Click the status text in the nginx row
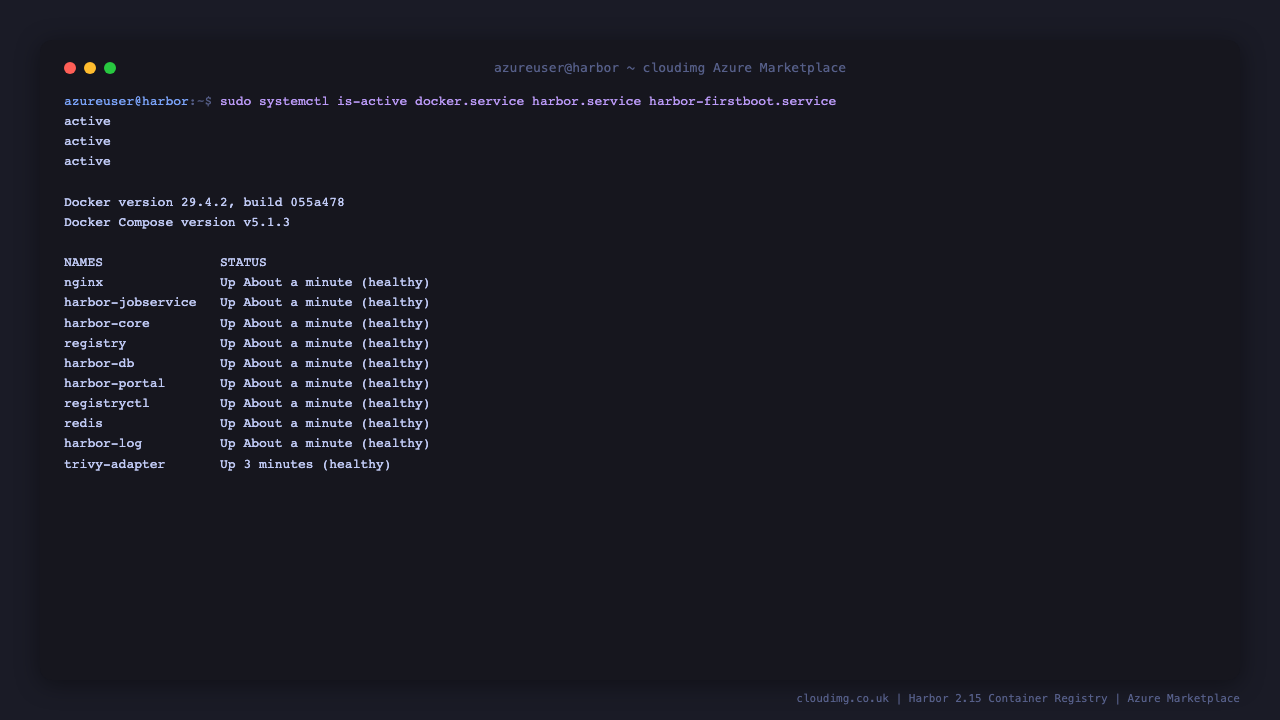This screenshot has width=1280, height=720. tap(325, 282)
